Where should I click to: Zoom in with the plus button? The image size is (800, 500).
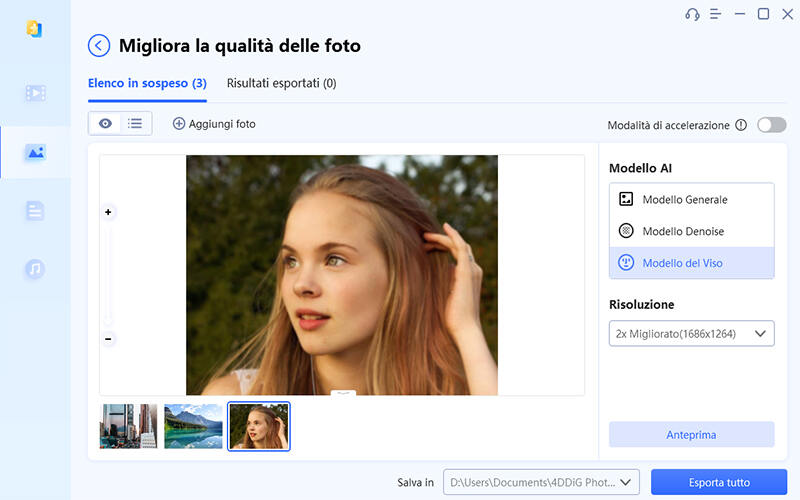(108, 212)
